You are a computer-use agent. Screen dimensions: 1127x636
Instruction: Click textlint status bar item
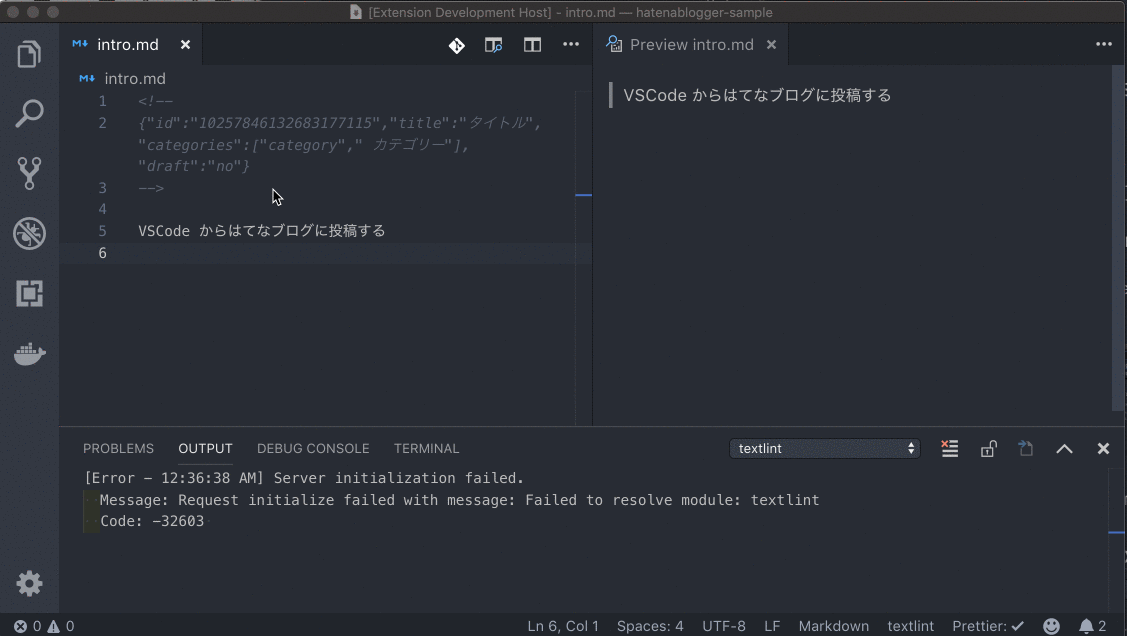(911, 626)
